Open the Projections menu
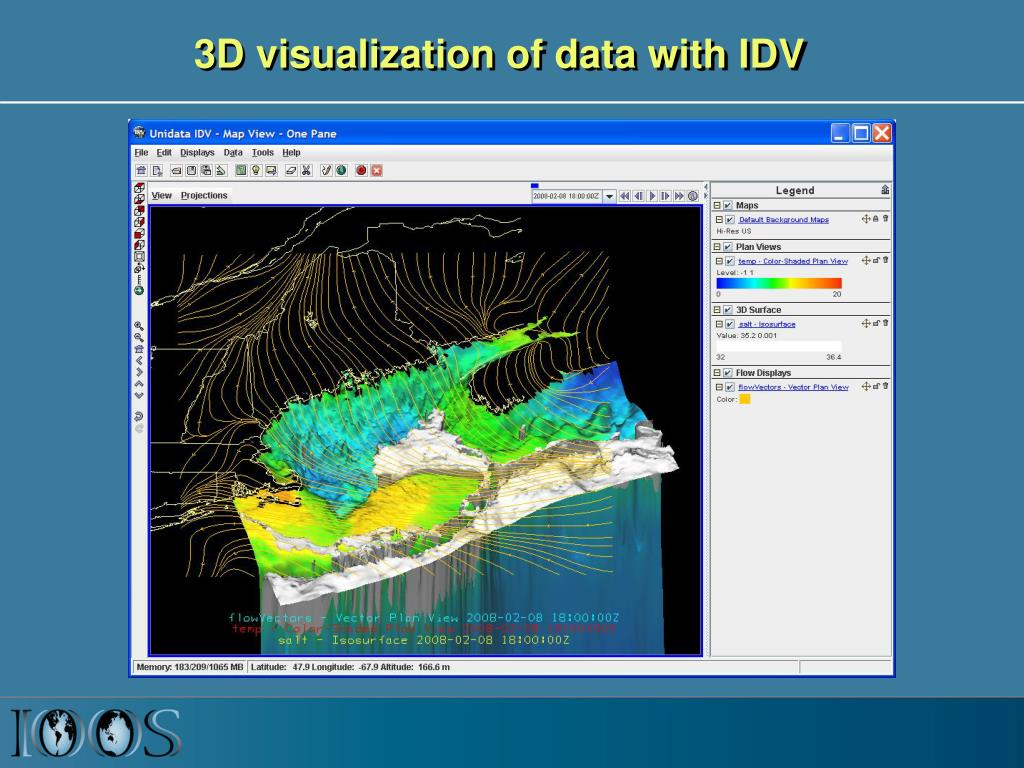The width and height of the screenshot is (1024, 768). [x=204, y=195]
